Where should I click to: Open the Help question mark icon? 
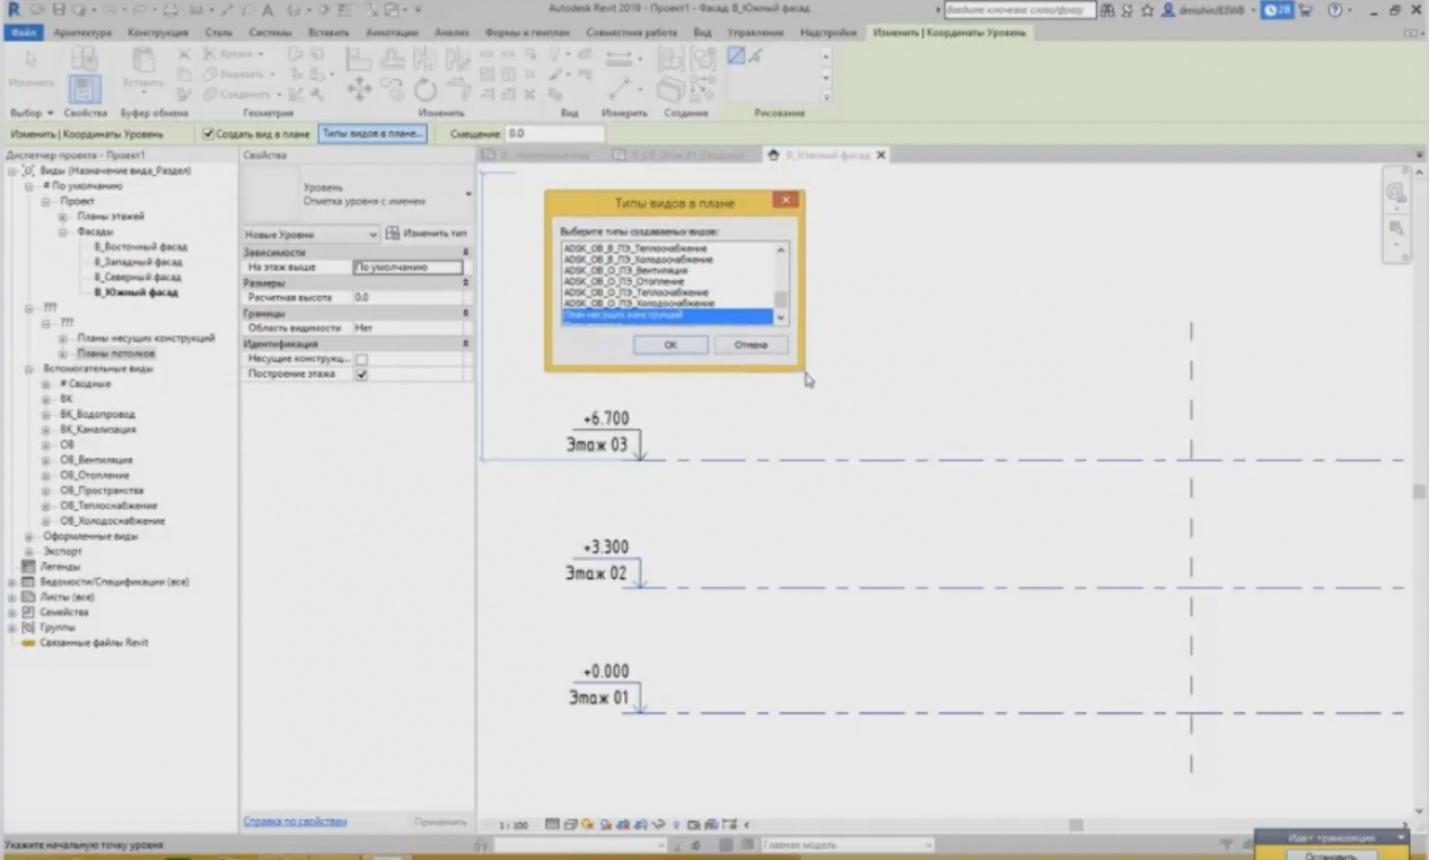coord(1335,10)
